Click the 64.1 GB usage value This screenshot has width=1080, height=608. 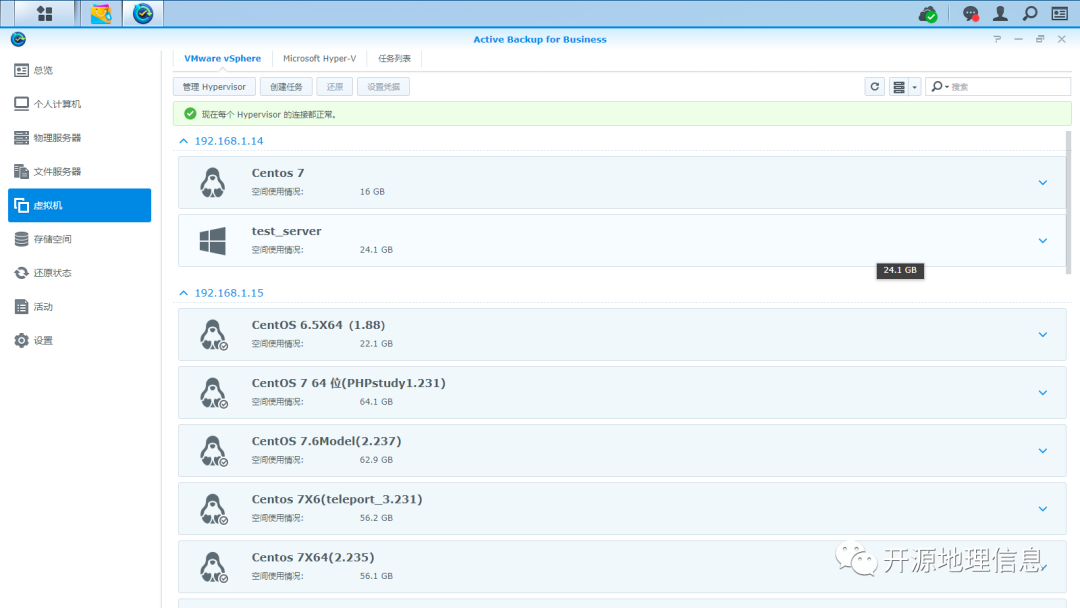(x=376, y=401)
